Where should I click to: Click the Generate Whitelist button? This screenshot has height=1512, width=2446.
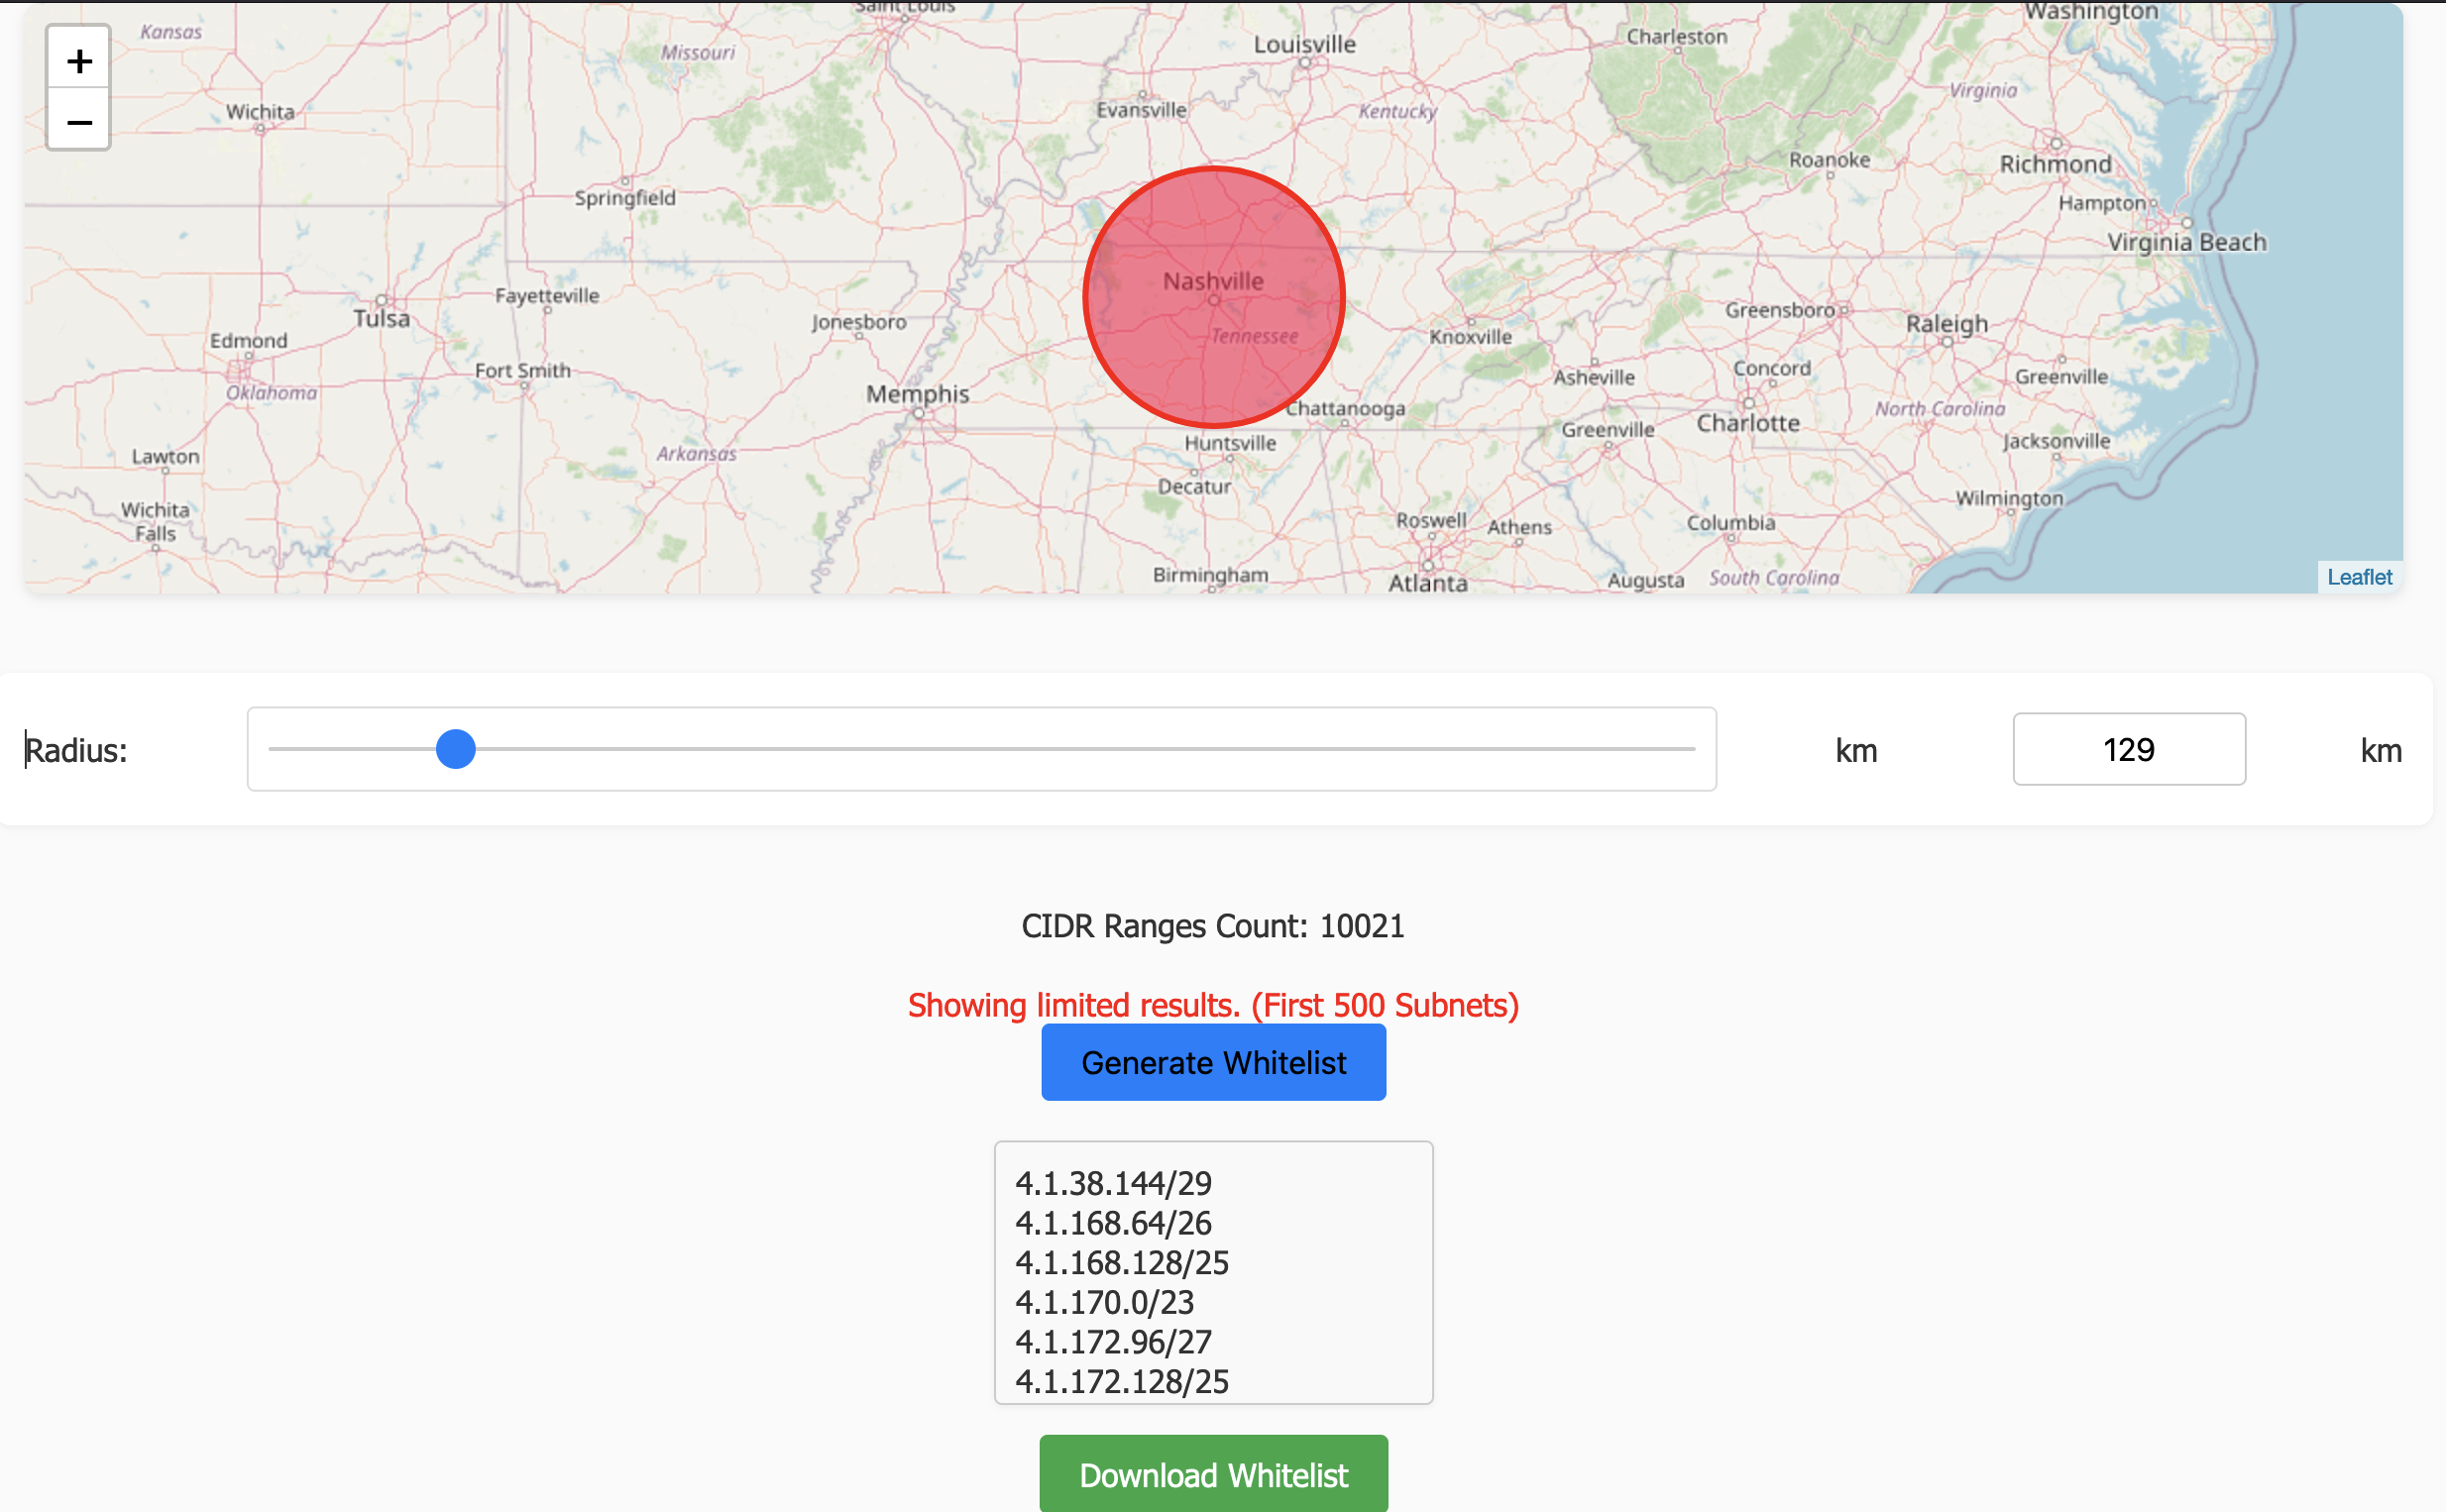tap(1212, 1062)
